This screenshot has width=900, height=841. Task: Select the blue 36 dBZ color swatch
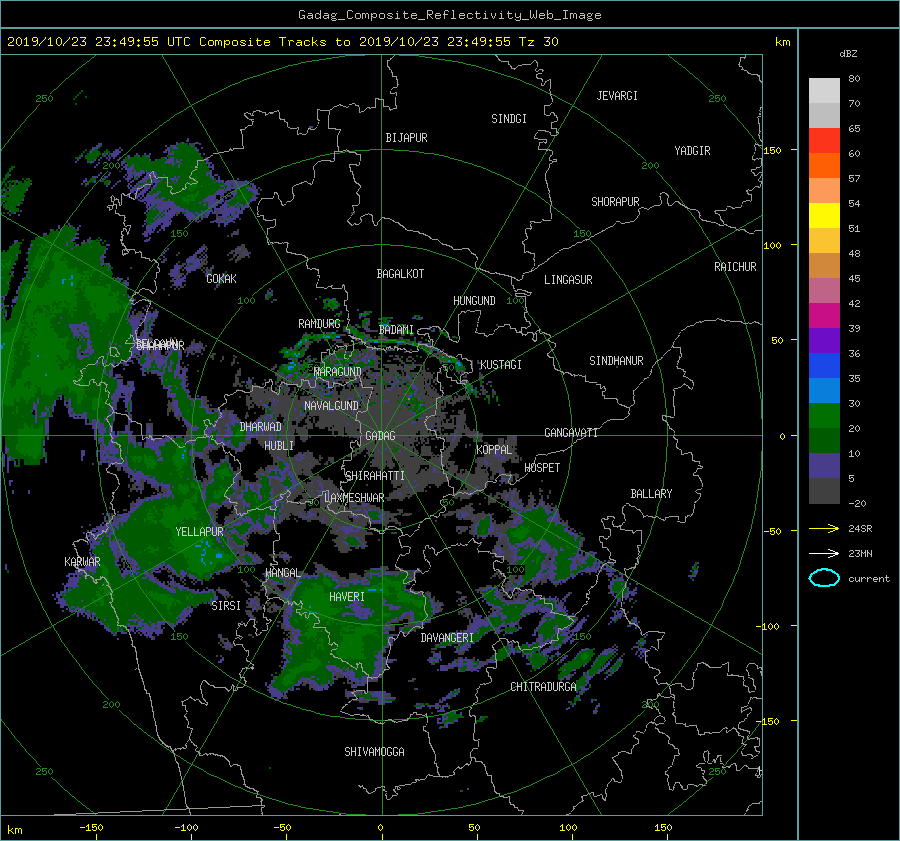(824, 365)
